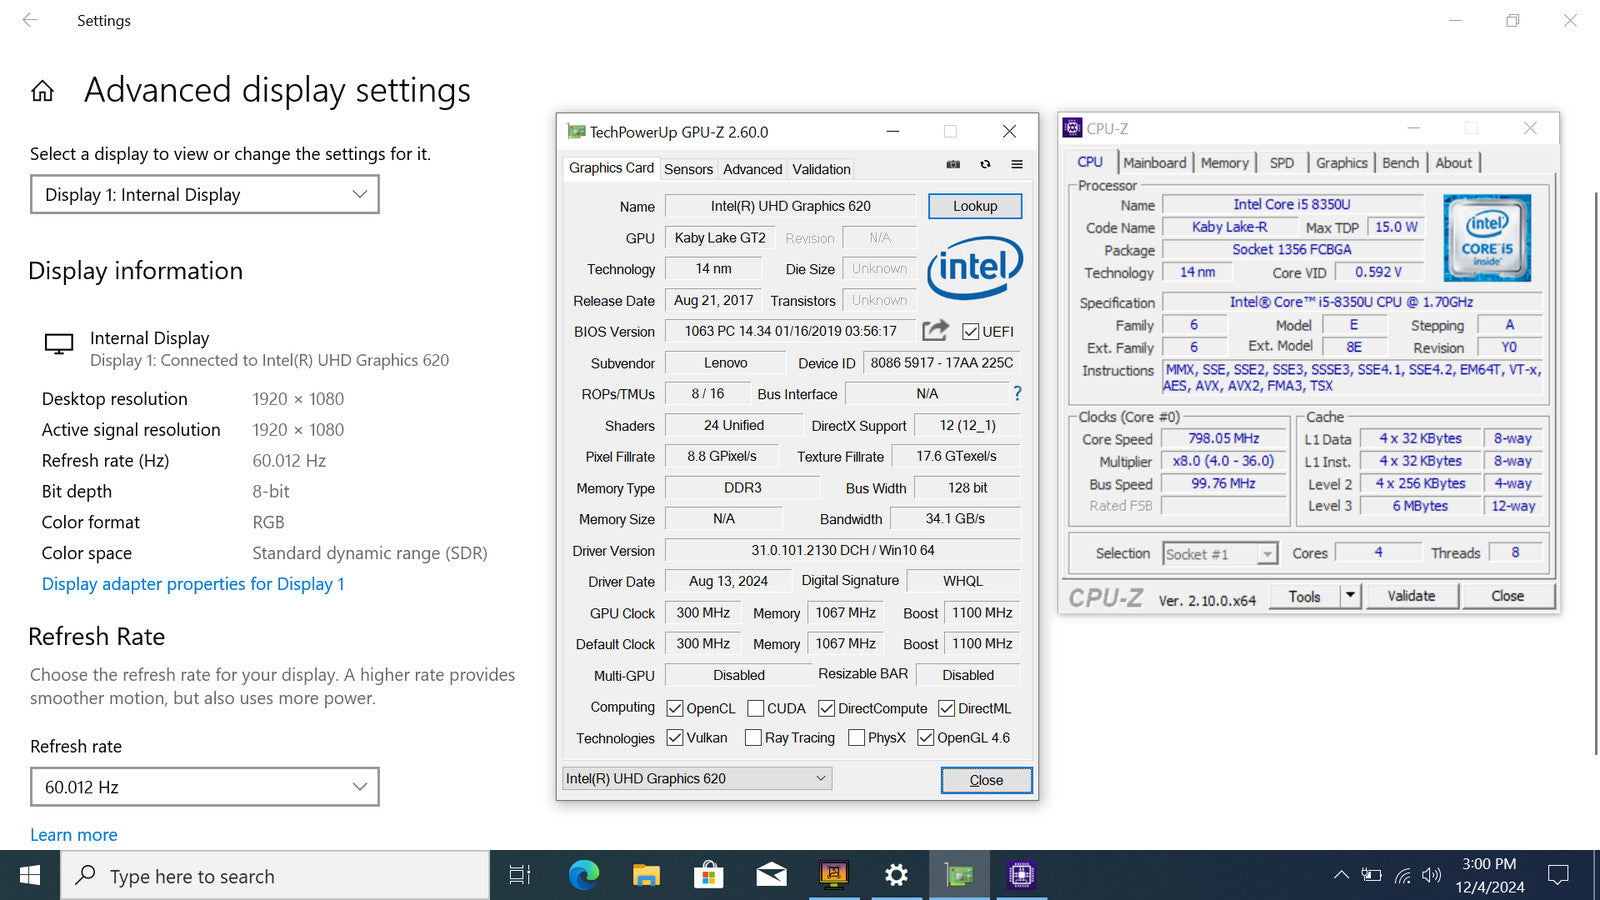Toggle the DirectCompute checkbox
This screenshot has height=900, width=1600.
click(x=826, y=708)
